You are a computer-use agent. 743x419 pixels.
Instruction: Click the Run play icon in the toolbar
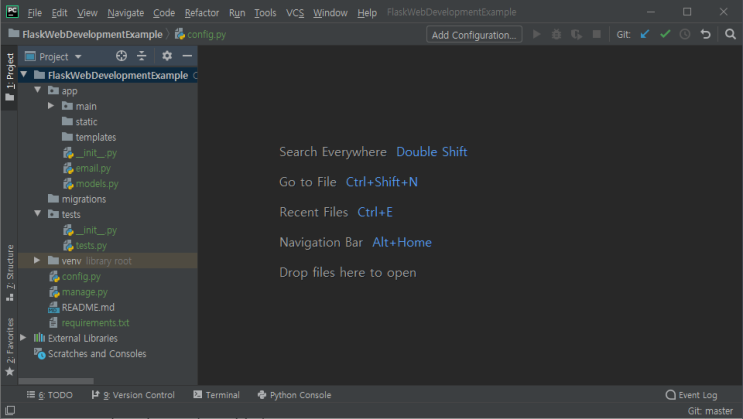[536, 35]
